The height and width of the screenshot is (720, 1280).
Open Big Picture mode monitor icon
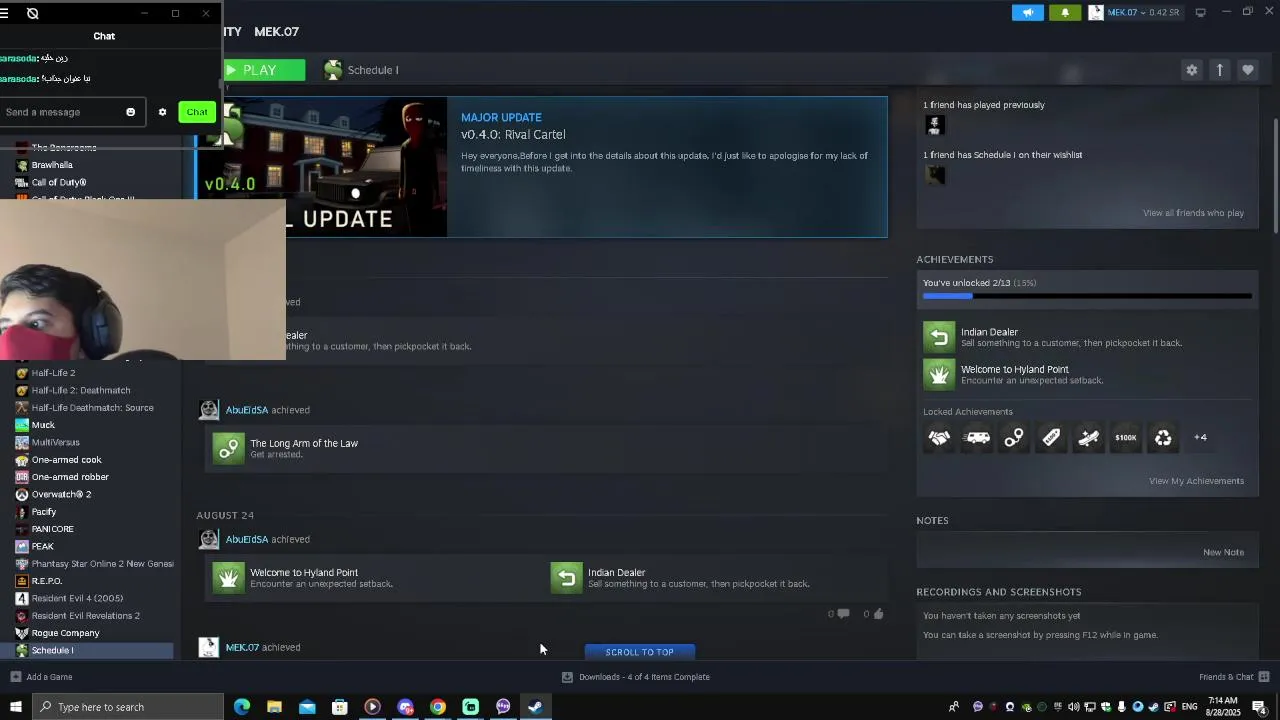(1200, 12)
